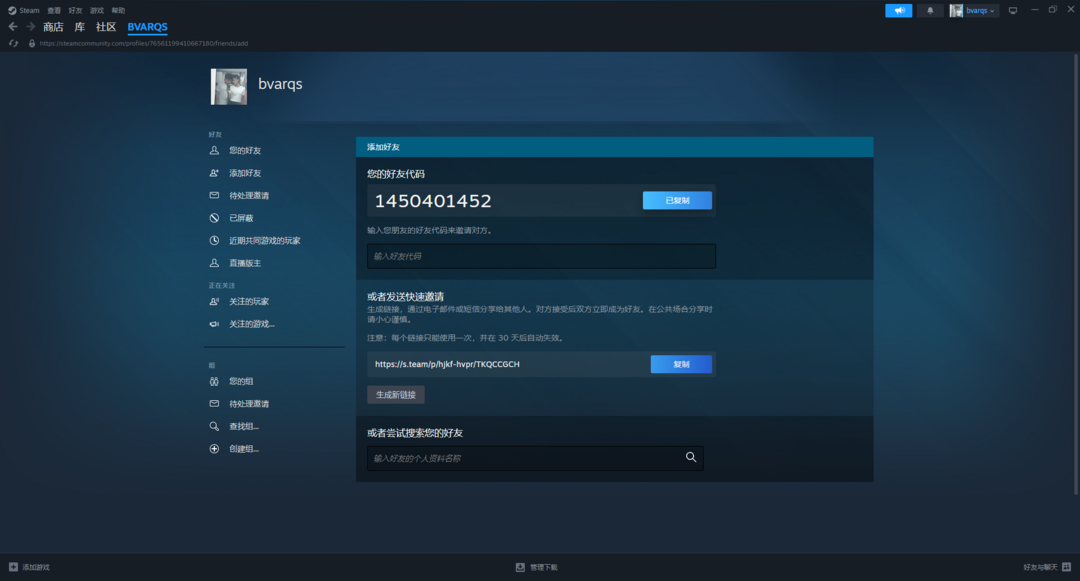Click the envelope icon under 组 section
The image size is (1080, 581).
click(214, 403)
